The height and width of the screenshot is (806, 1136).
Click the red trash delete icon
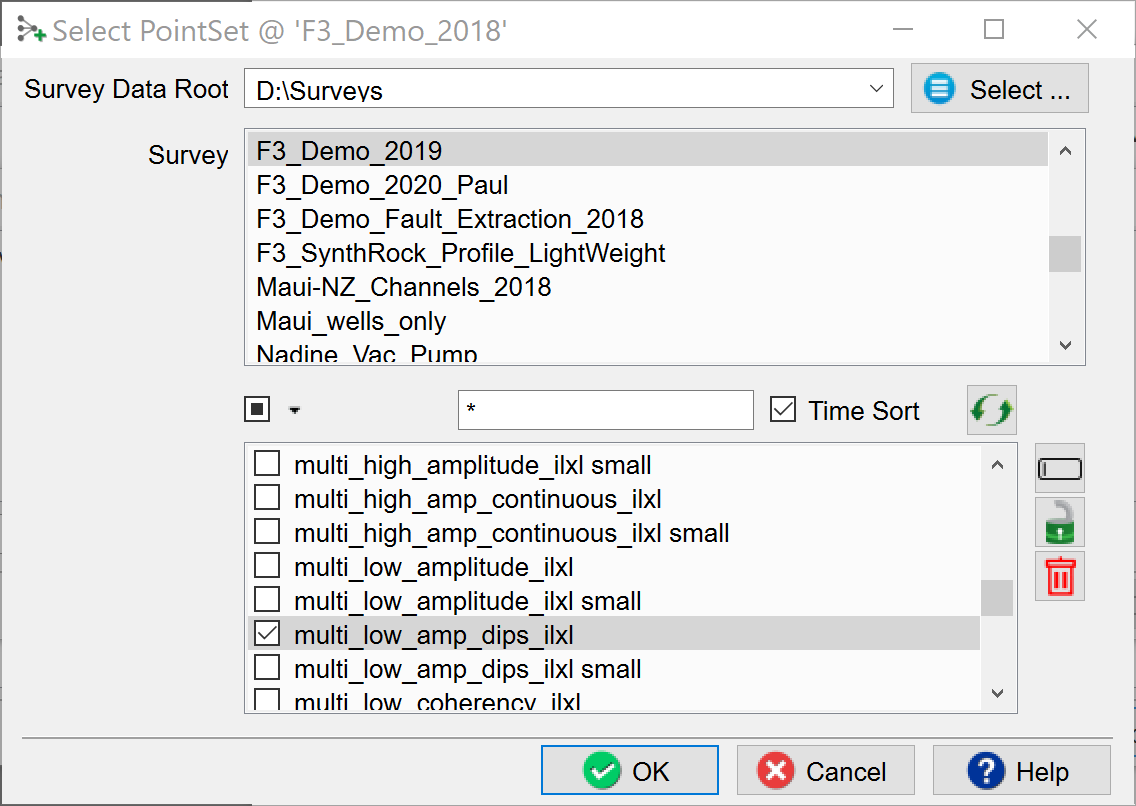coord(1060,577)
